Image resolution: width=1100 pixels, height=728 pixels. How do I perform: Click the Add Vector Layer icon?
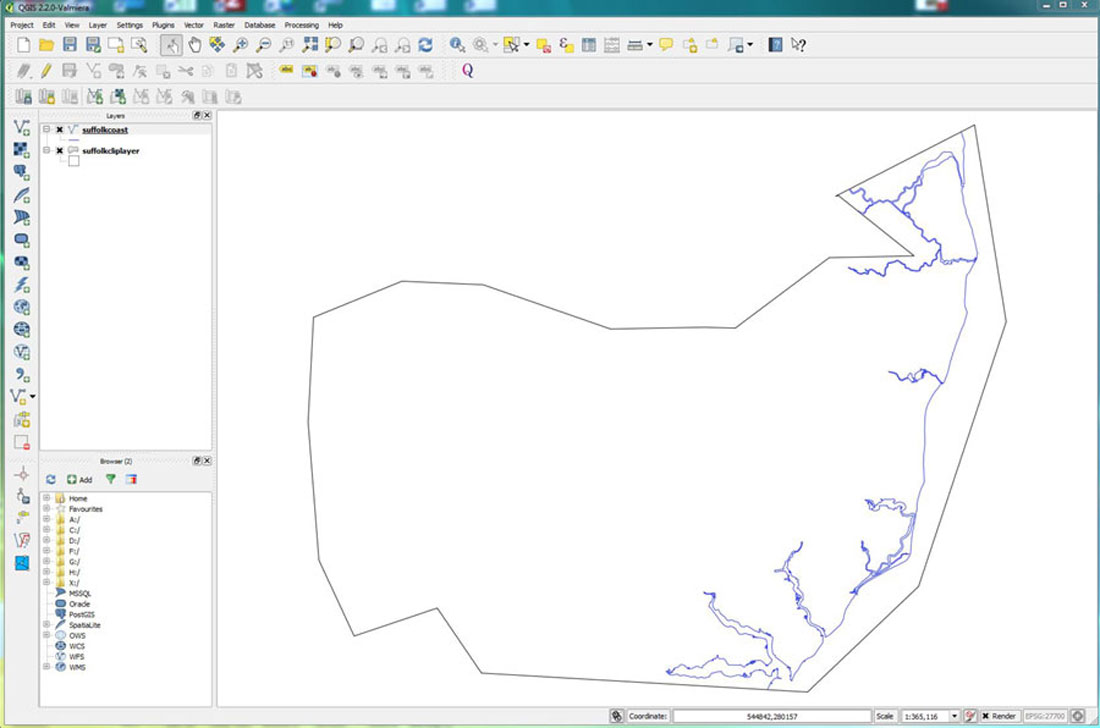[x=21, y=127]
